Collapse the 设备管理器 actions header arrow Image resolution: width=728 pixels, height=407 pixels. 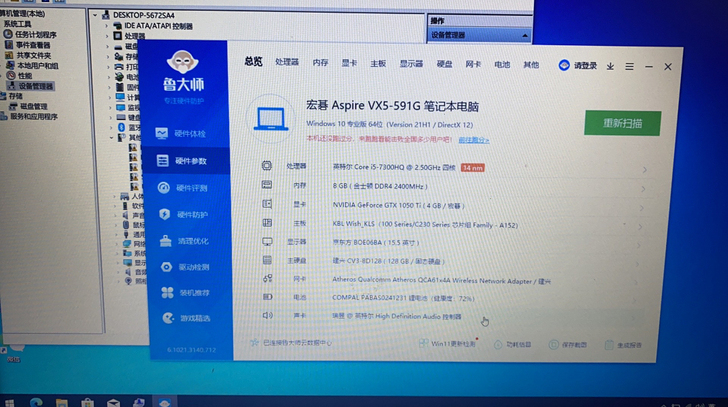525,35
